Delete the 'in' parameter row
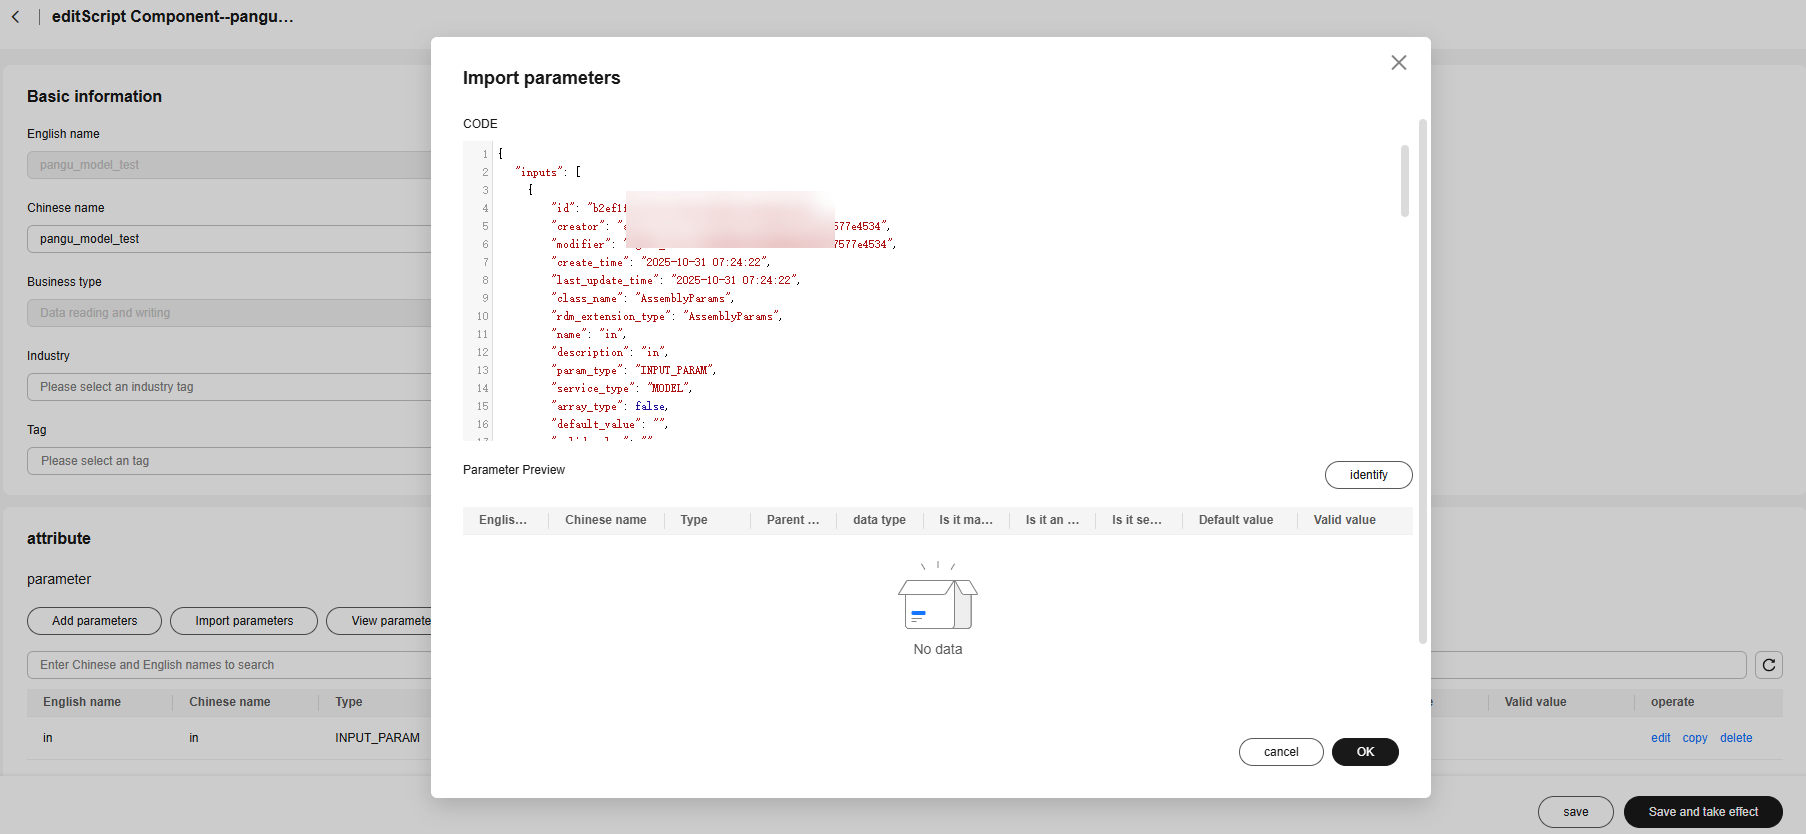 [x=1735, y=738]
